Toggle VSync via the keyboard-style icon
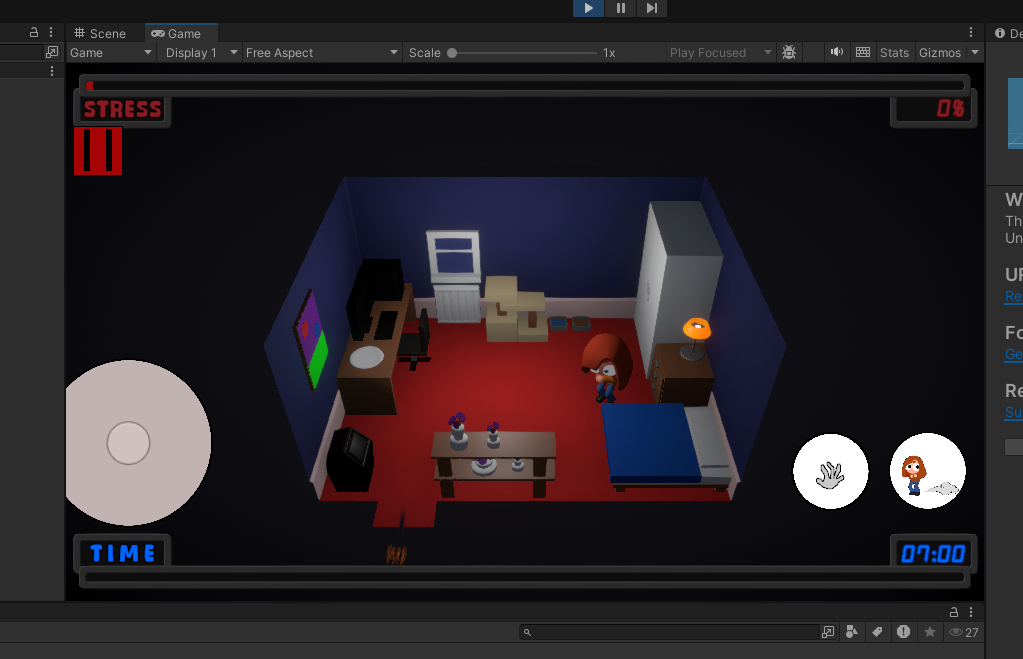Screen dimensions: 1023x659 (x=862, y=52)
